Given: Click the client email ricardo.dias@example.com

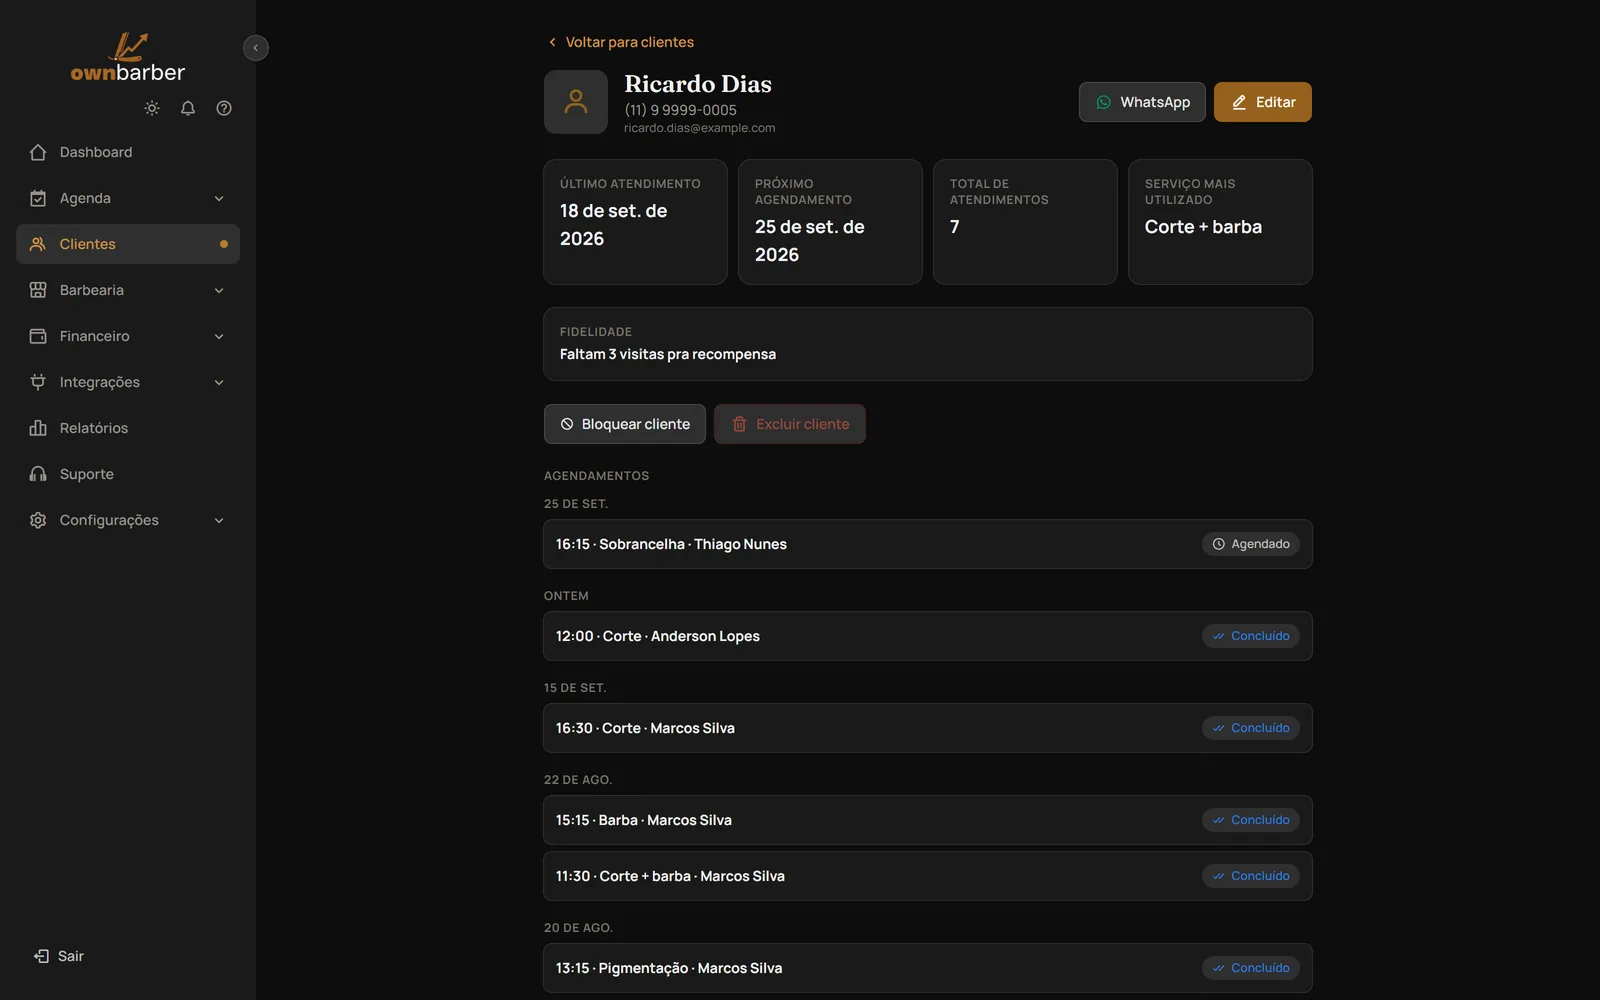Looking at the screenshot, I should (x=700, y=128).
